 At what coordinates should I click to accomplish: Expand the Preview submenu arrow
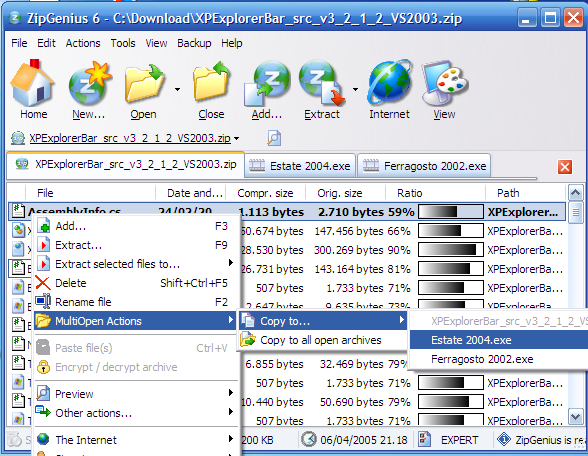coord(231,393)
